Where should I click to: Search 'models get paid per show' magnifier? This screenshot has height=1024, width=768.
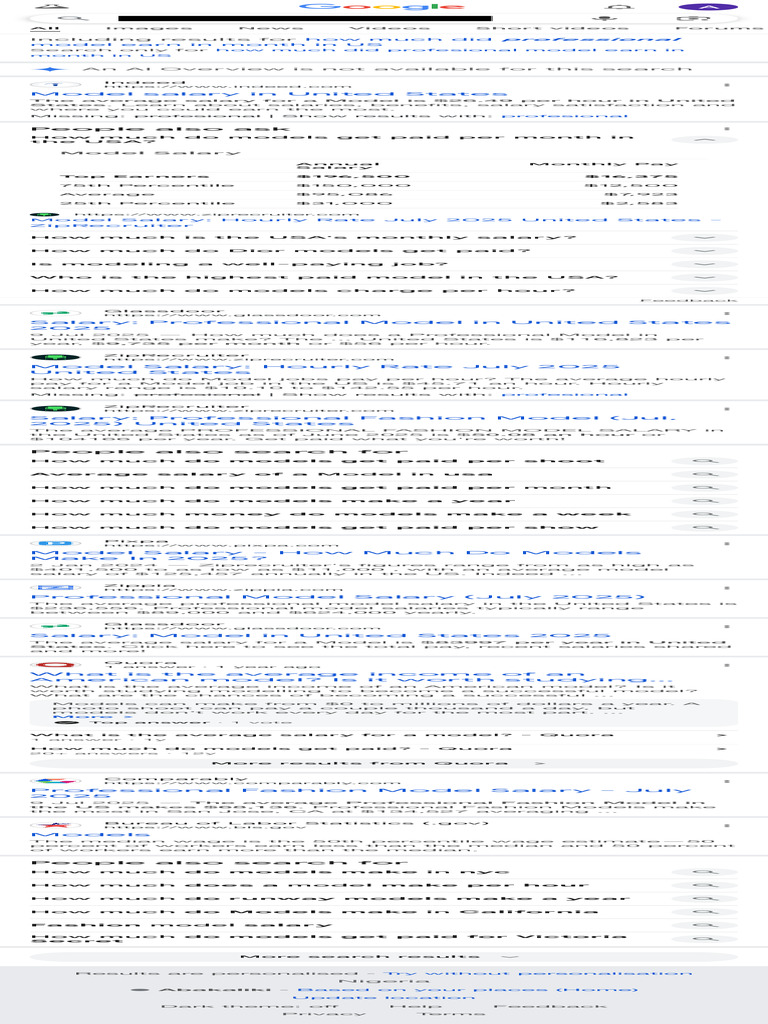tap(705, 527)
